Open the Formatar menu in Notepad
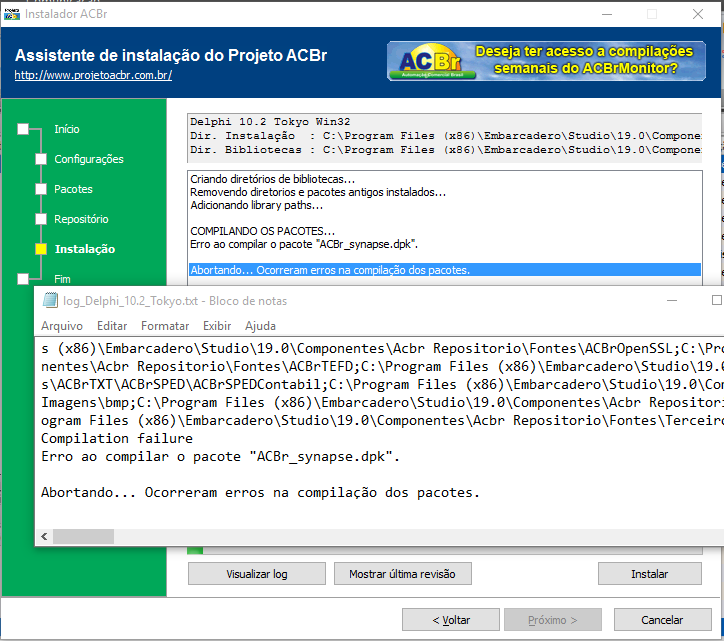Viewport: 724px width, 641px height. pos(165,326)
